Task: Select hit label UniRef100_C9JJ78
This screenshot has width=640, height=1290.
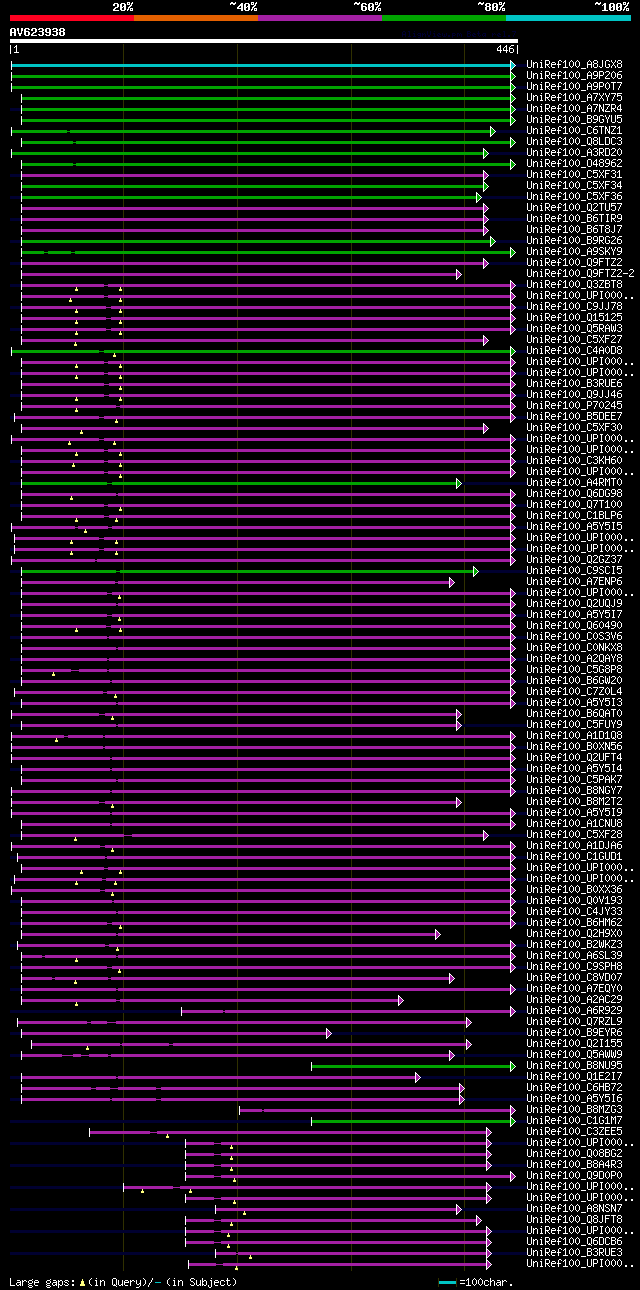Action: (574, 306)
